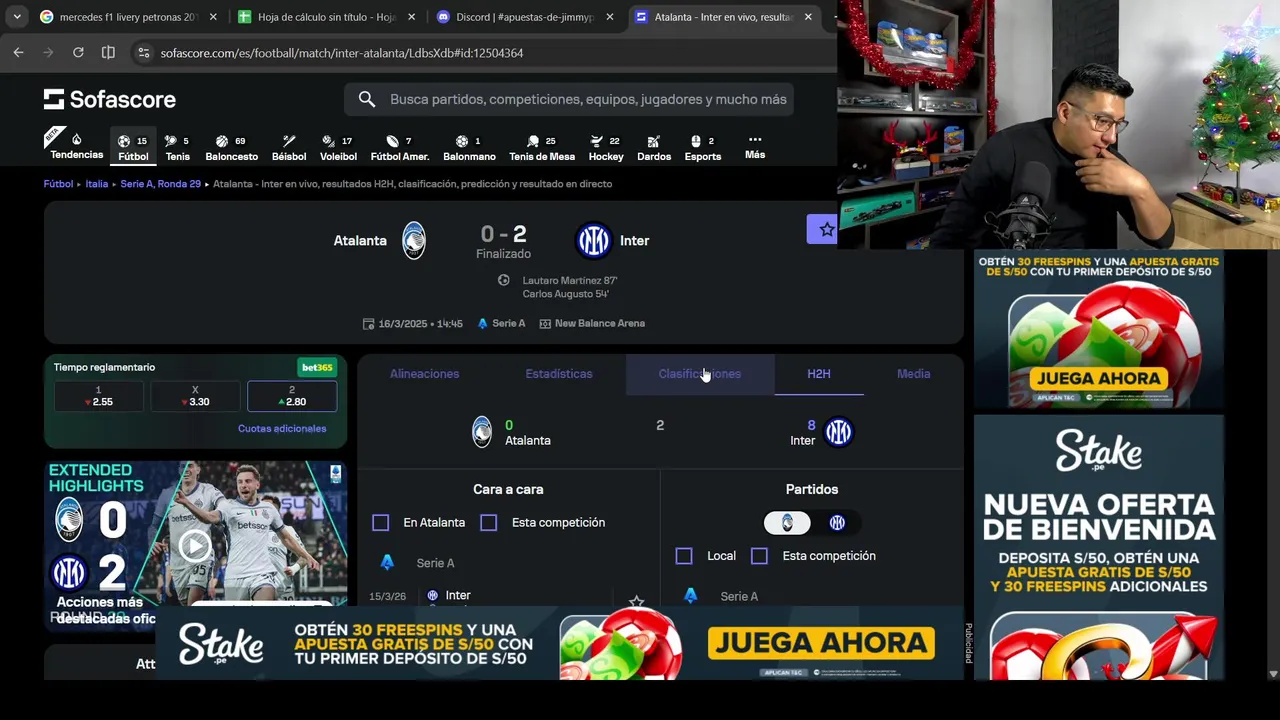
Task: Open the Béisbol sport category
Action: [288, 147]
